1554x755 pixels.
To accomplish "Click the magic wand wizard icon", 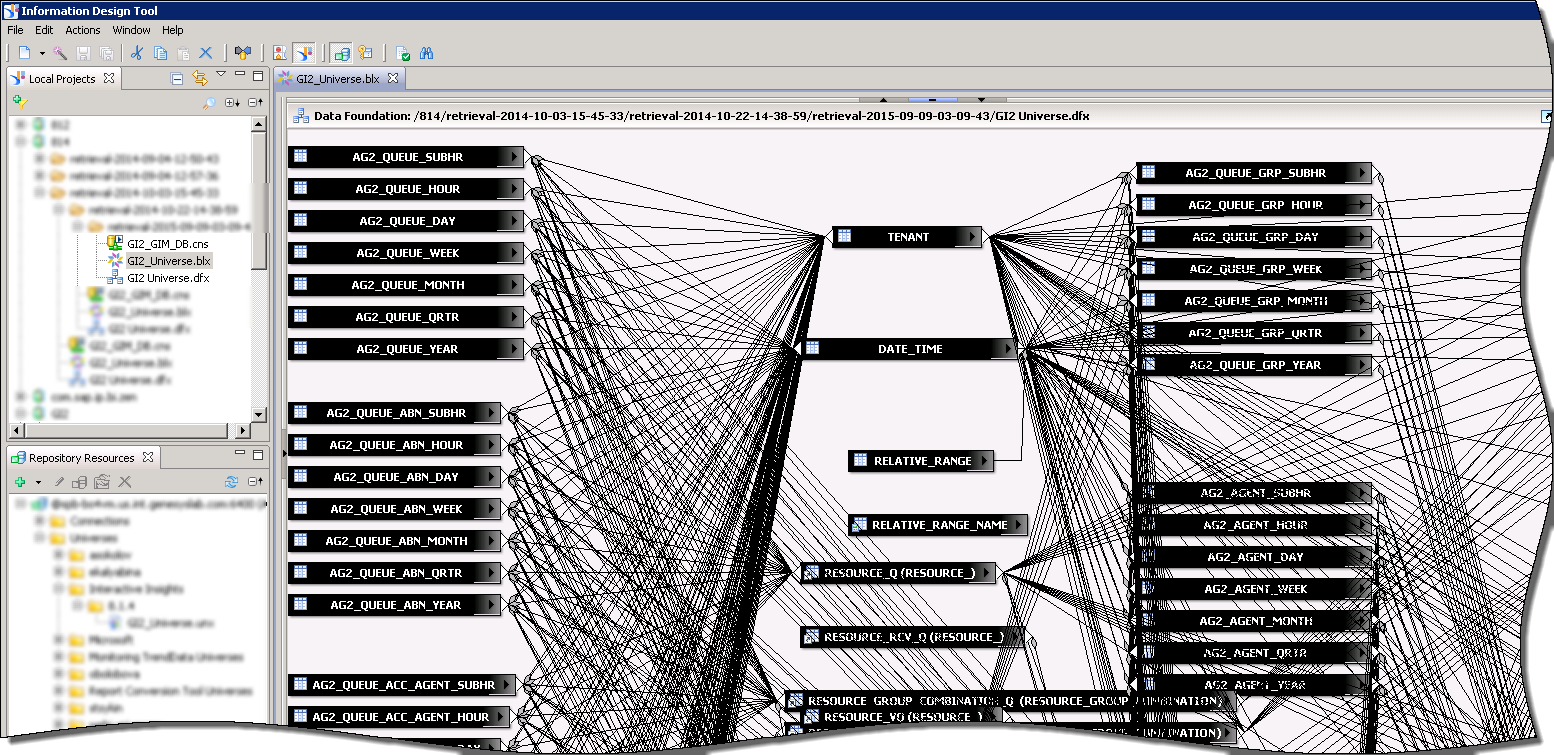I will coord(60,53).
